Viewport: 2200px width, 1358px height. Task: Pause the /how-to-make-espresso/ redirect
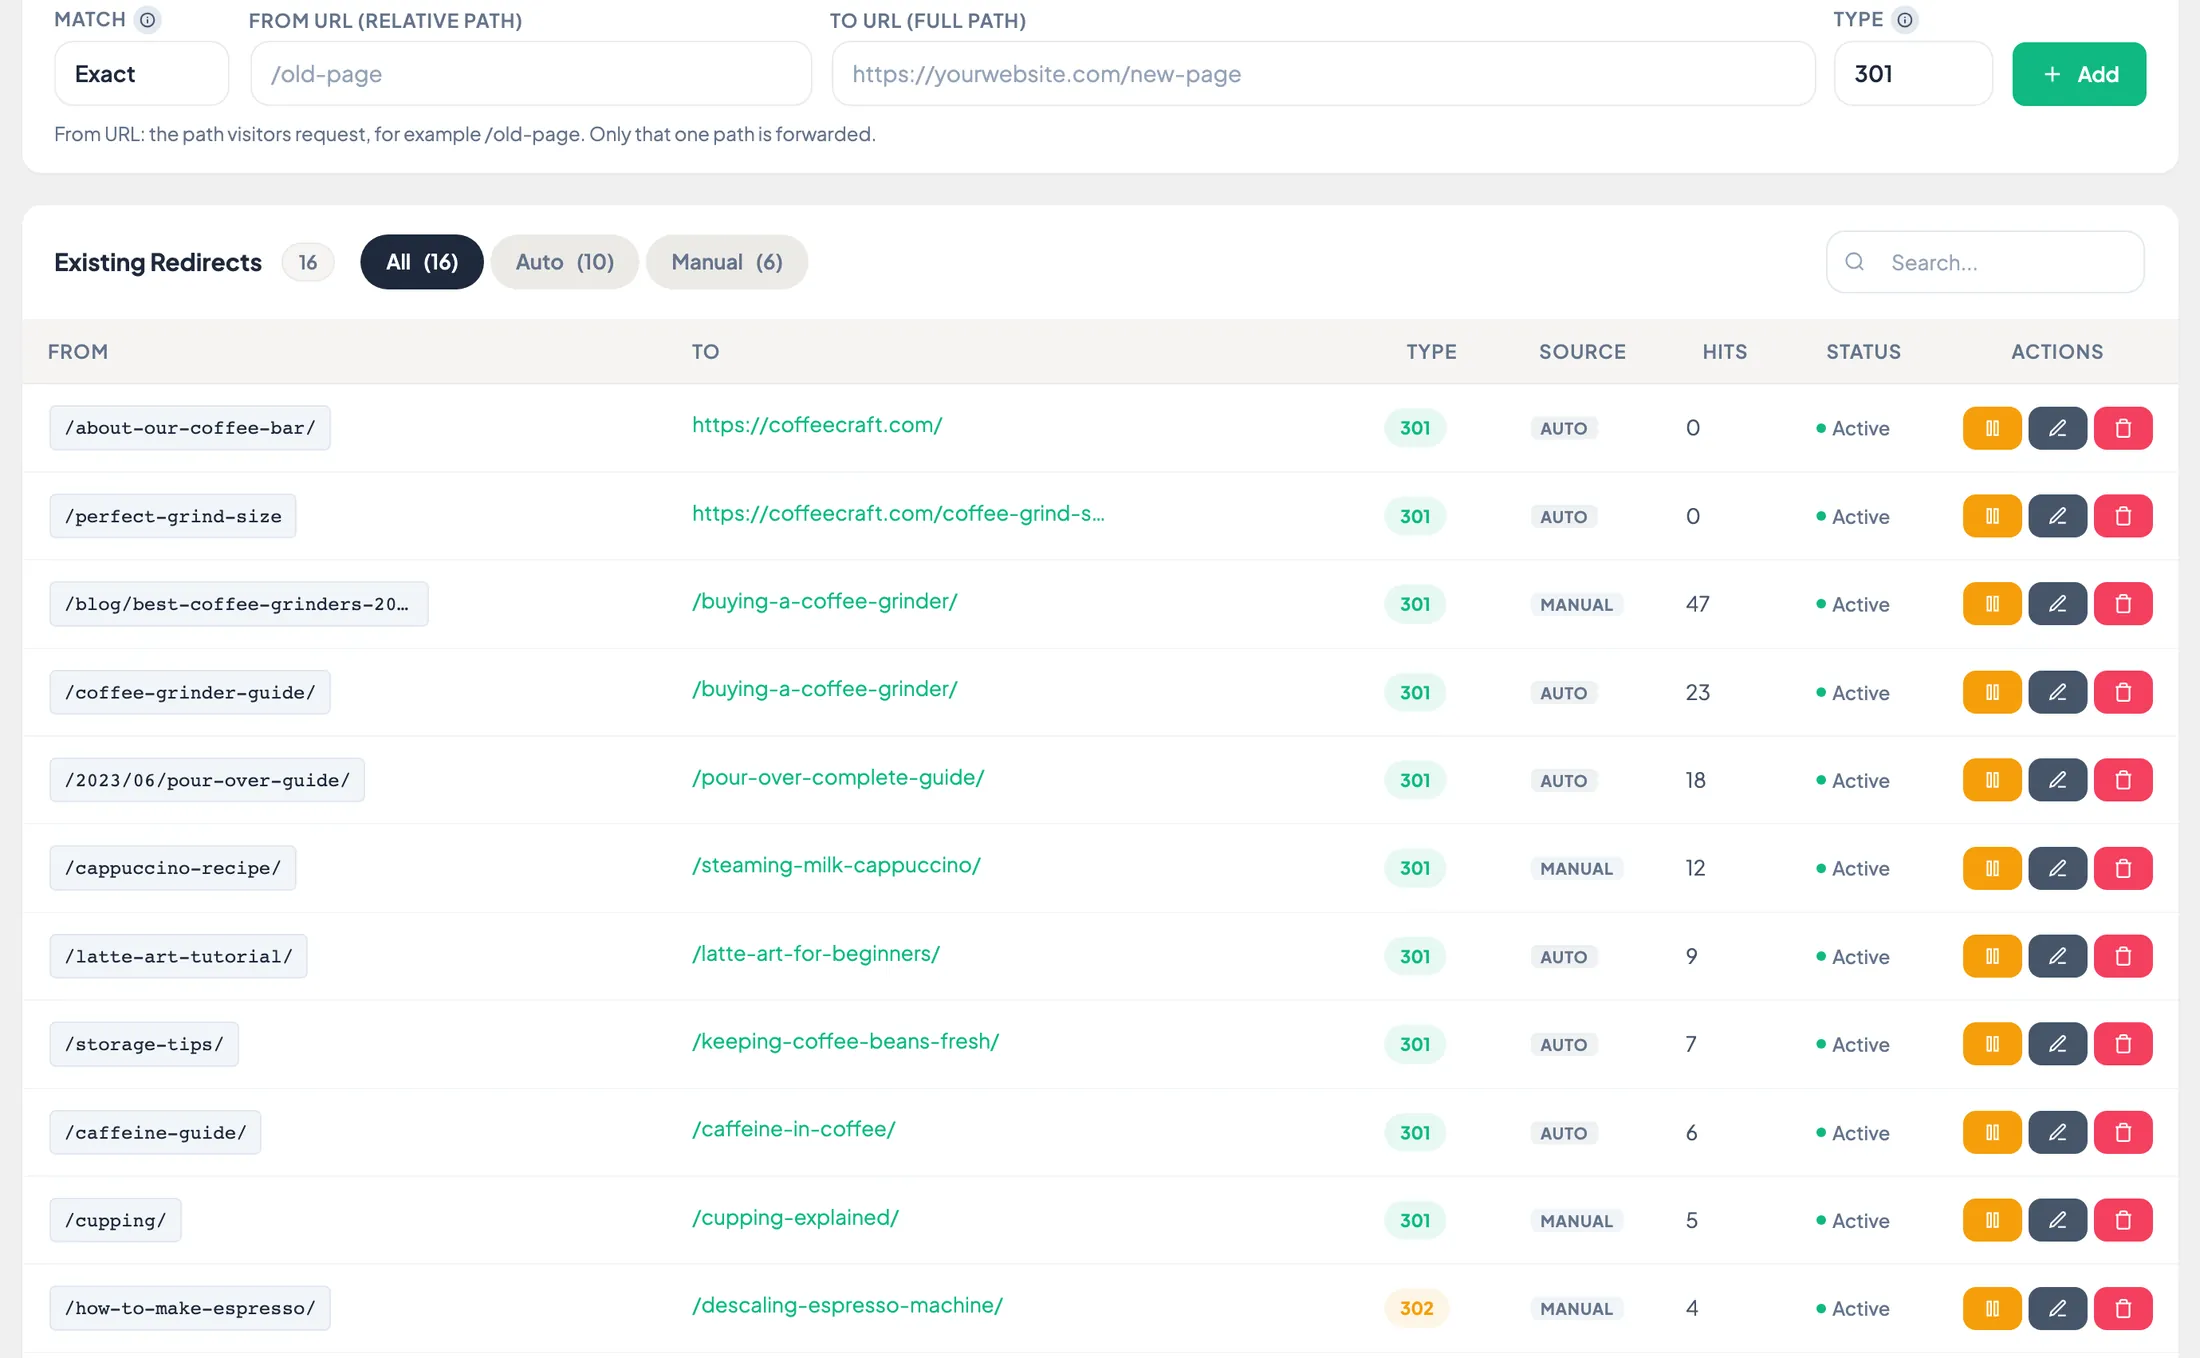1992,1308
